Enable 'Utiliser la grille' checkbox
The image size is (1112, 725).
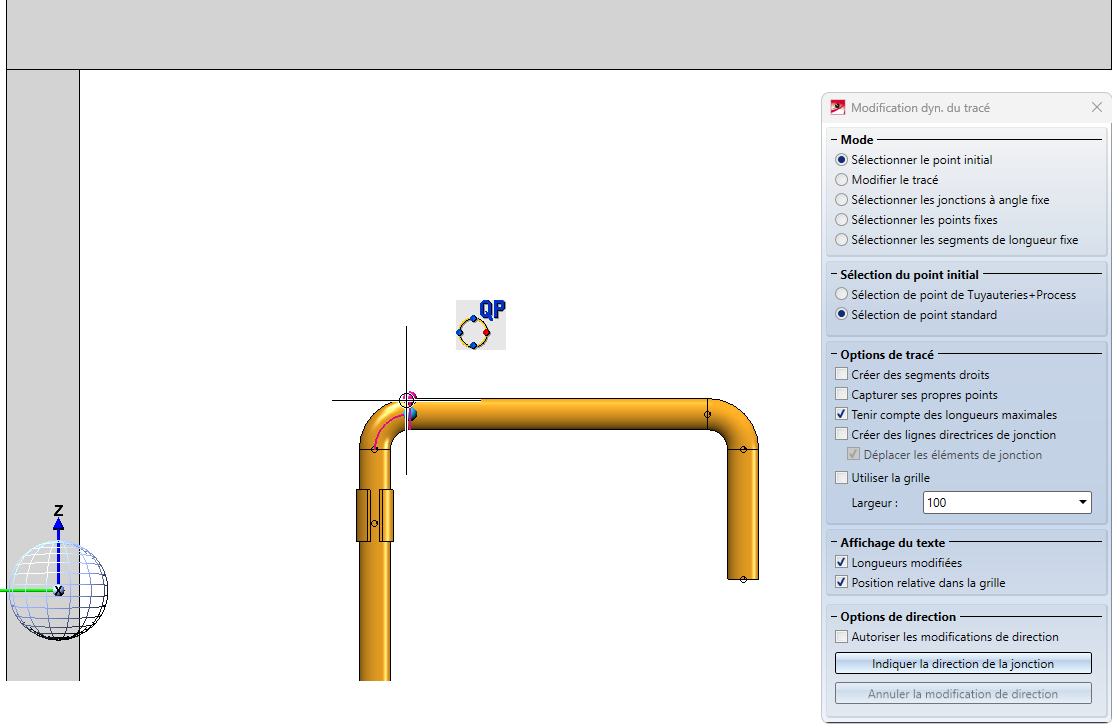click(x=841, y=478)
